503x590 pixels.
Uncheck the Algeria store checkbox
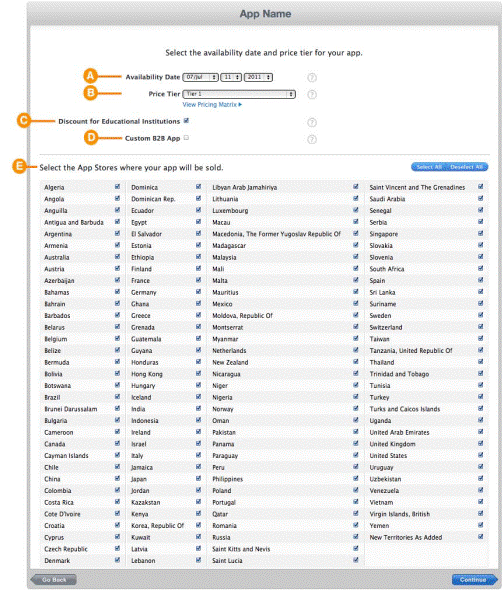(117, 187)
